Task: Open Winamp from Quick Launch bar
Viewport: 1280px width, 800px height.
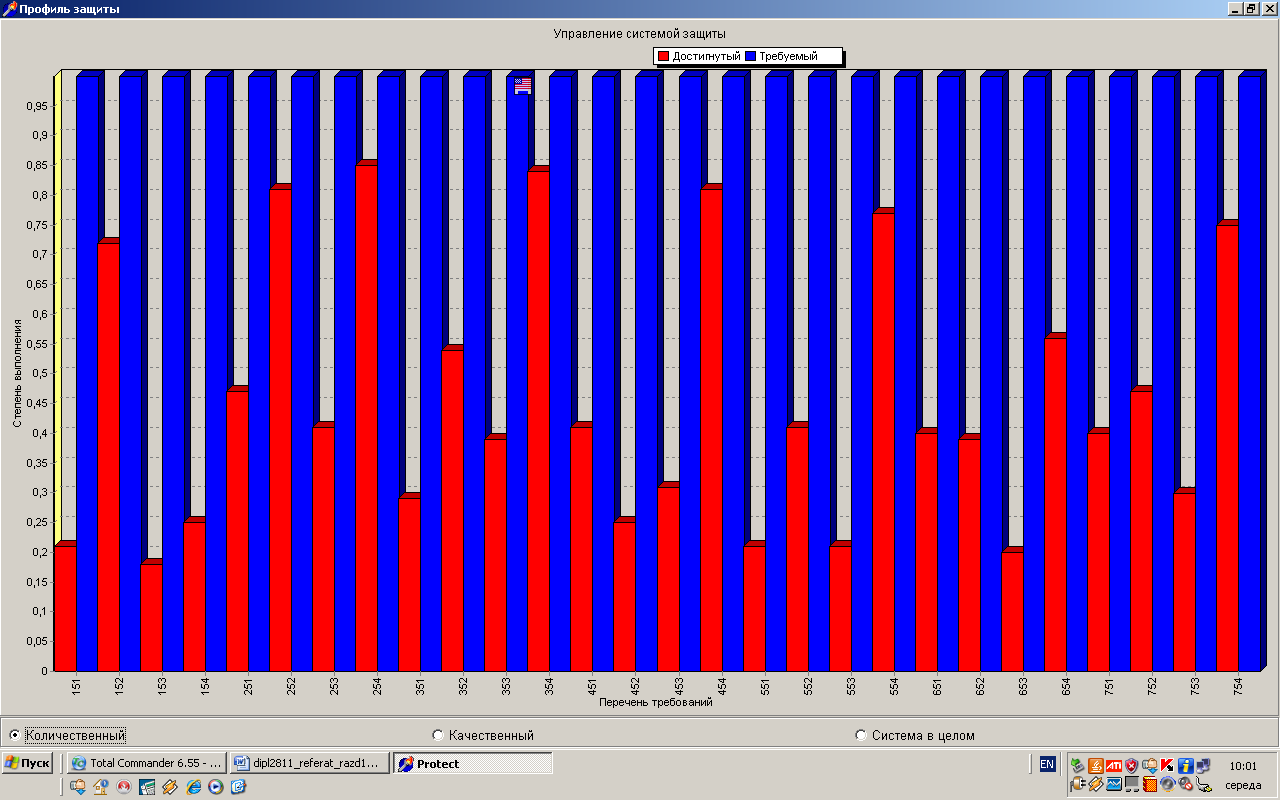Action: click(x=169, y=787)
